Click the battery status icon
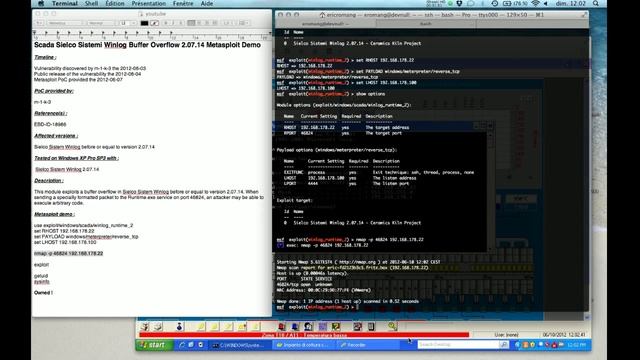This screenshot has width=640, height=360. point(507,3)
